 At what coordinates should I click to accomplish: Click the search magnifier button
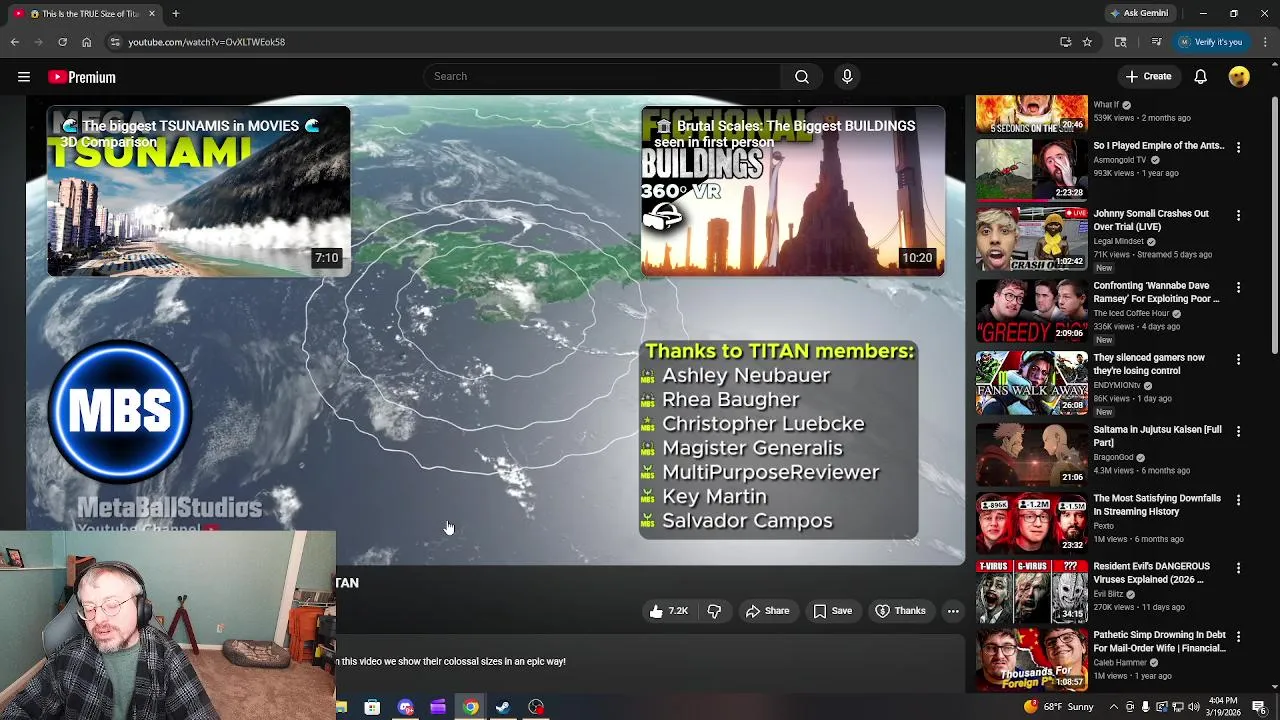coord(802,77)
